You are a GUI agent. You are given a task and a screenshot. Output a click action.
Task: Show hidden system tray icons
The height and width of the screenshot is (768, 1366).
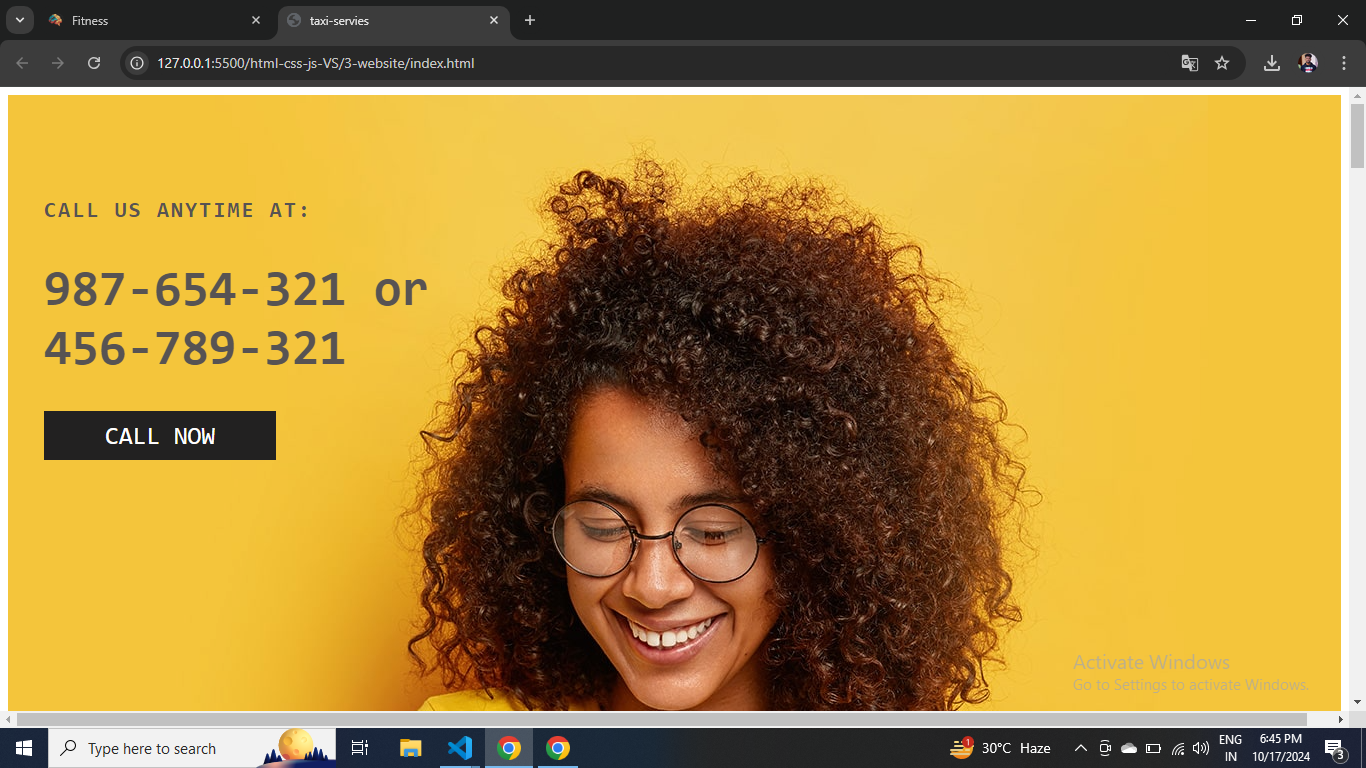pyautogui.click(x=1081, y=748)
